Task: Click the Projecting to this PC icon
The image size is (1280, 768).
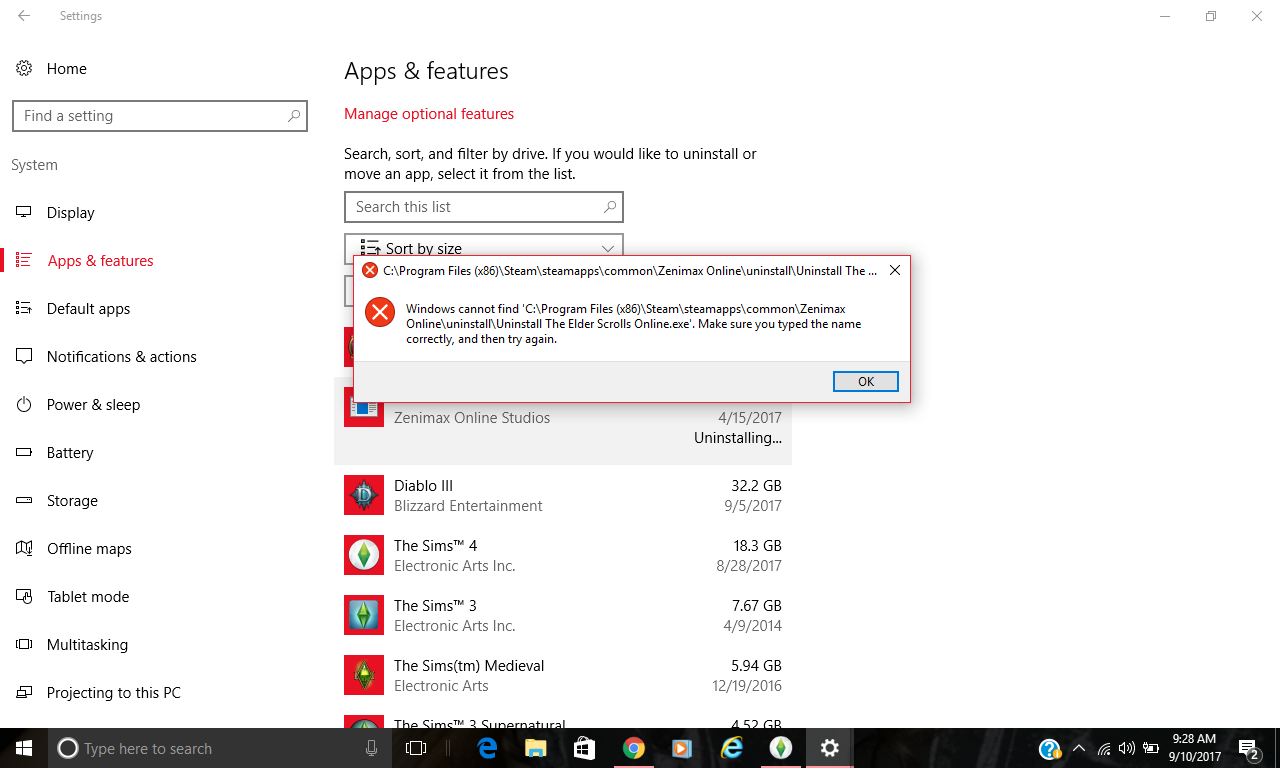Action: point(25,693)
